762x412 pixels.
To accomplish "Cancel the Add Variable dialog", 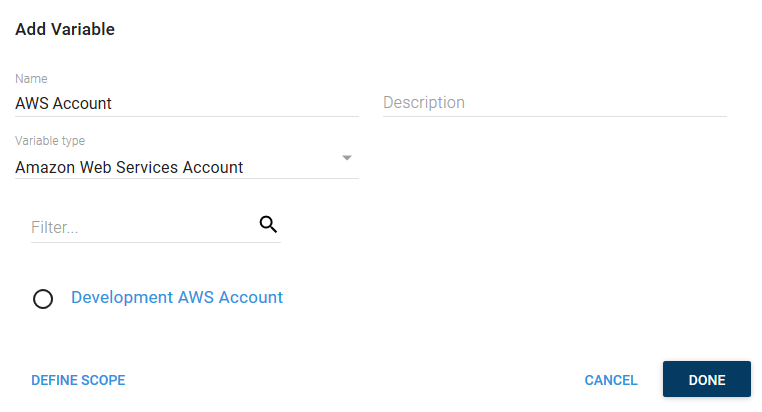I will pos(611,380).
